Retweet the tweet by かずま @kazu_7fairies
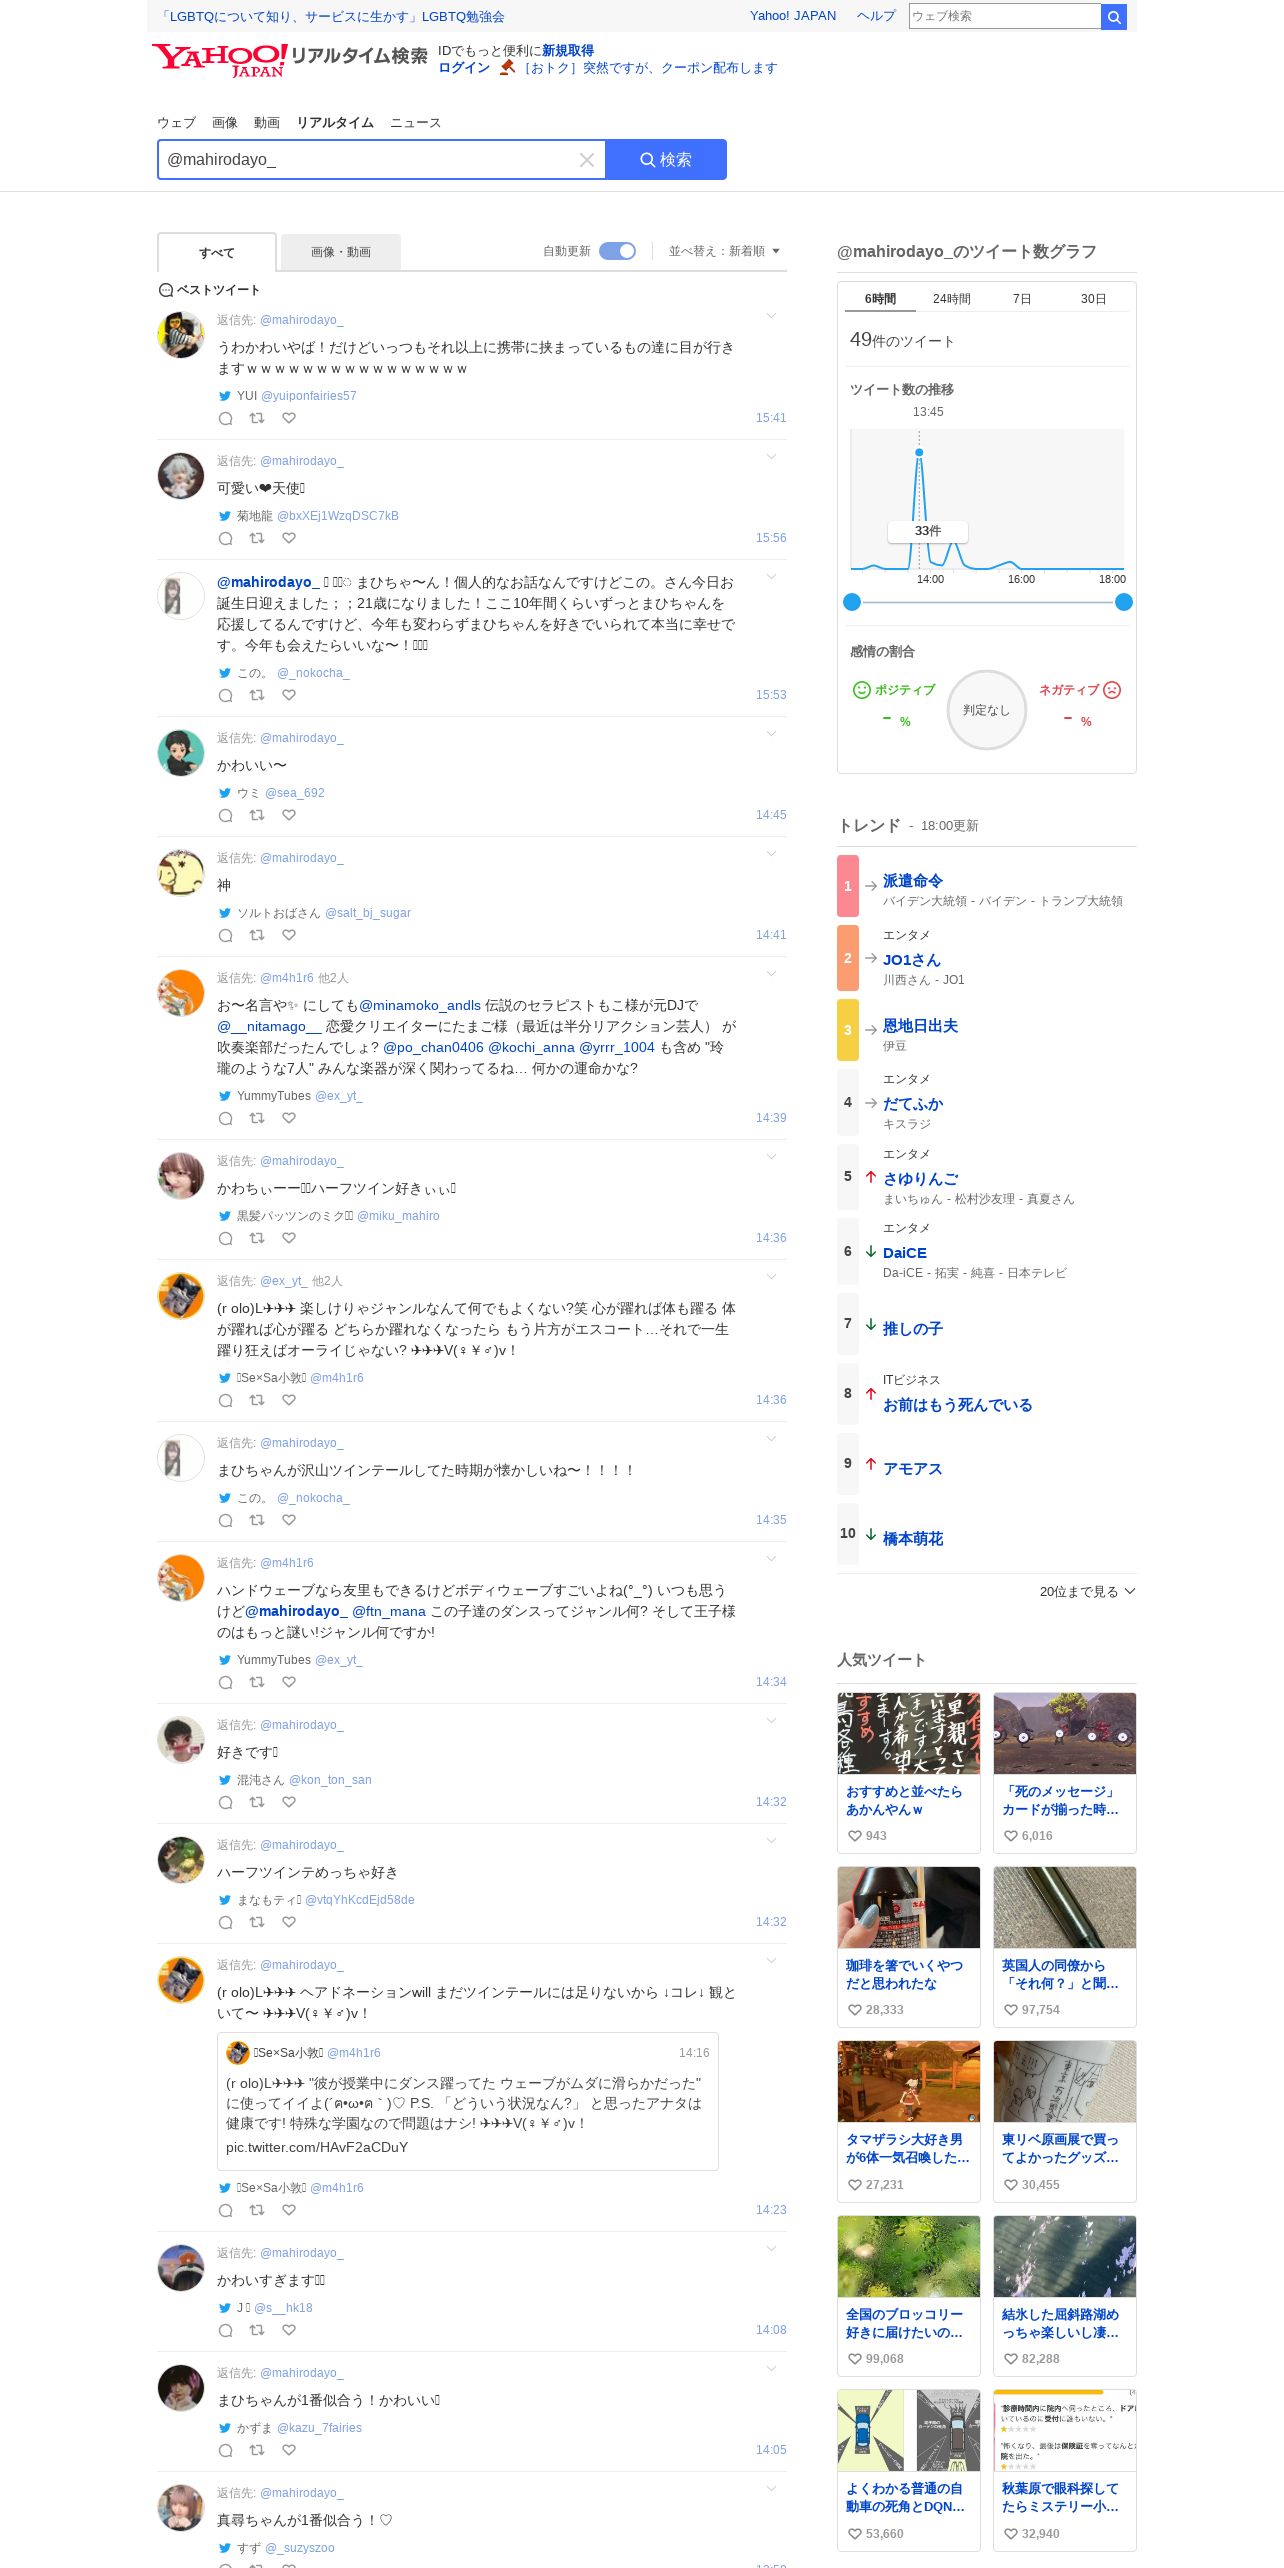This screenshot has width=1284, height=2568. (x=257, y=2450)
